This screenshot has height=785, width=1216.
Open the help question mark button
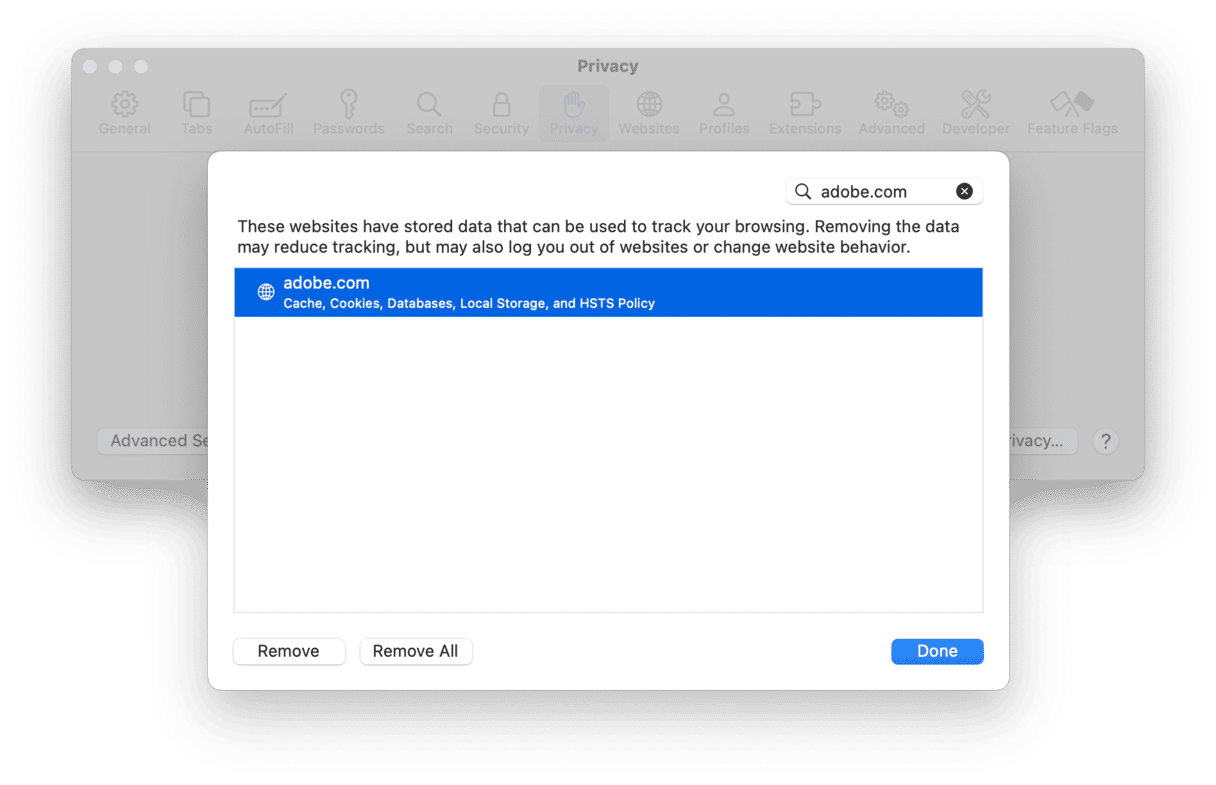(x=1105, y=441)
